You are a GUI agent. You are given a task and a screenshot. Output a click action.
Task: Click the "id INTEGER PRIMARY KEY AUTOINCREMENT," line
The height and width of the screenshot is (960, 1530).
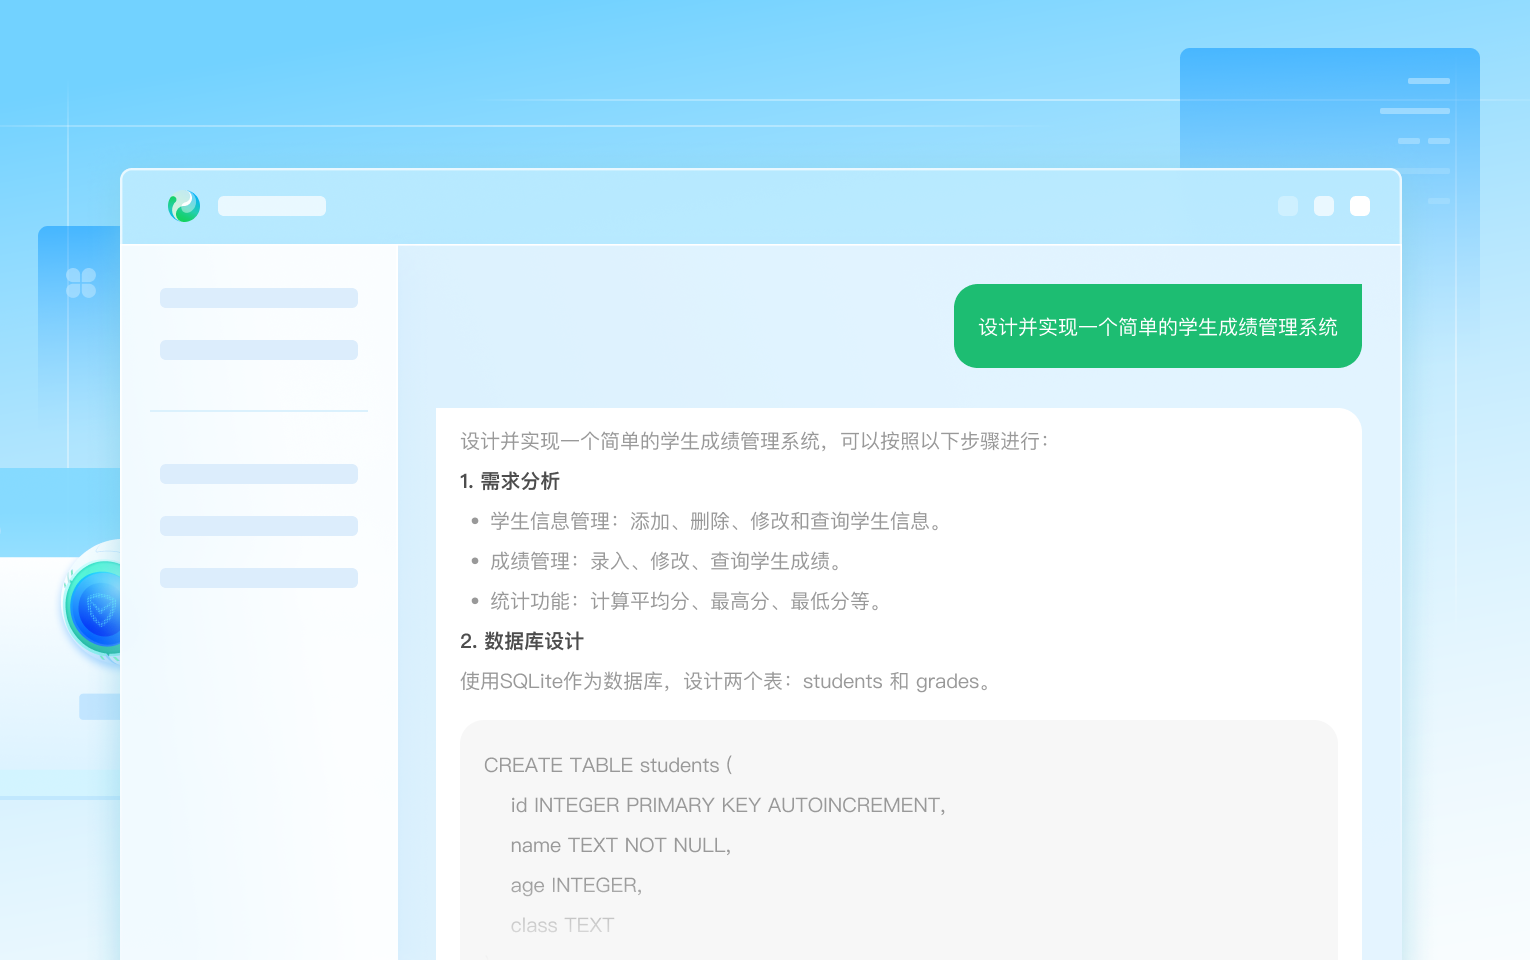(x=728, y=805)
